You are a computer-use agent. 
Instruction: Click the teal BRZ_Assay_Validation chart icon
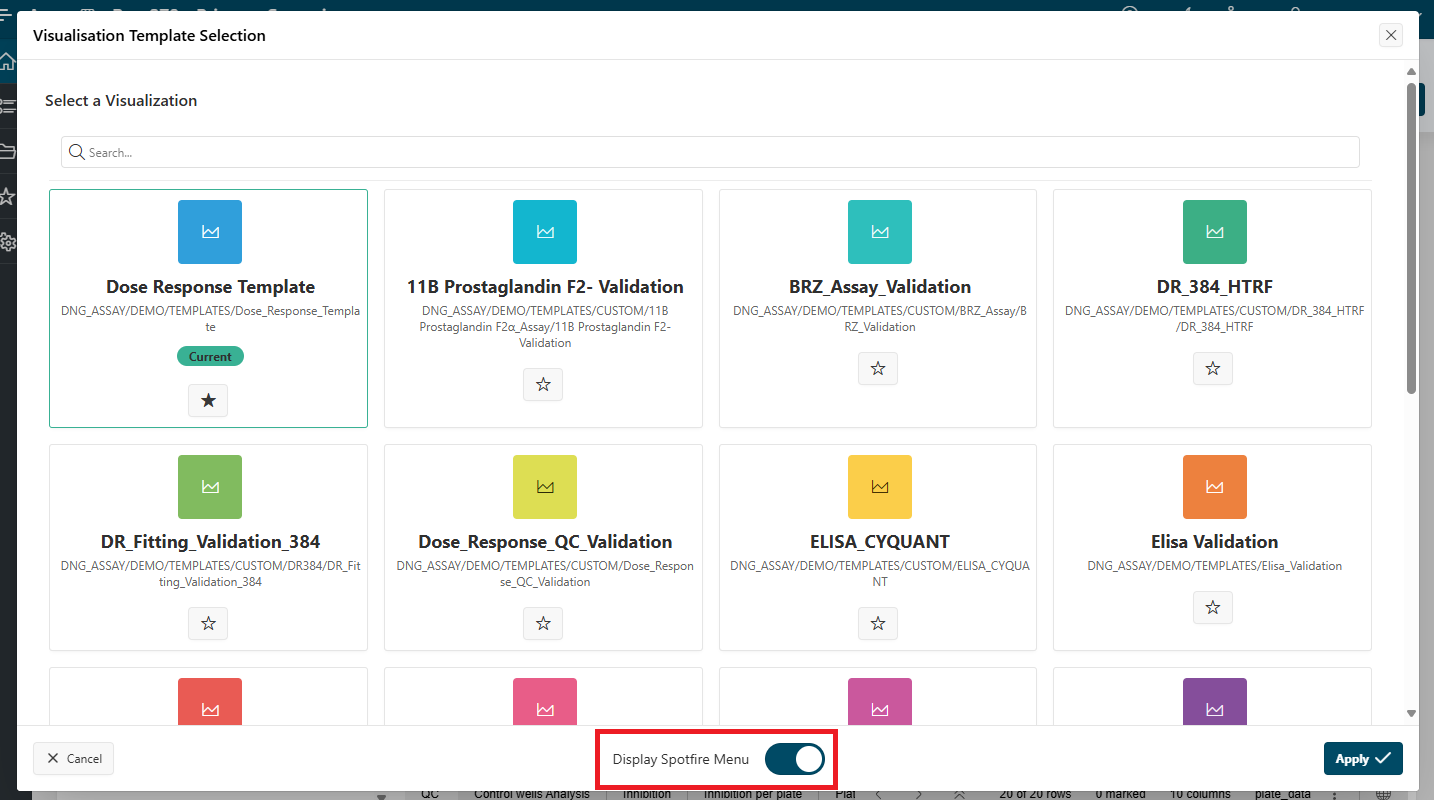[x=880, y=232]
